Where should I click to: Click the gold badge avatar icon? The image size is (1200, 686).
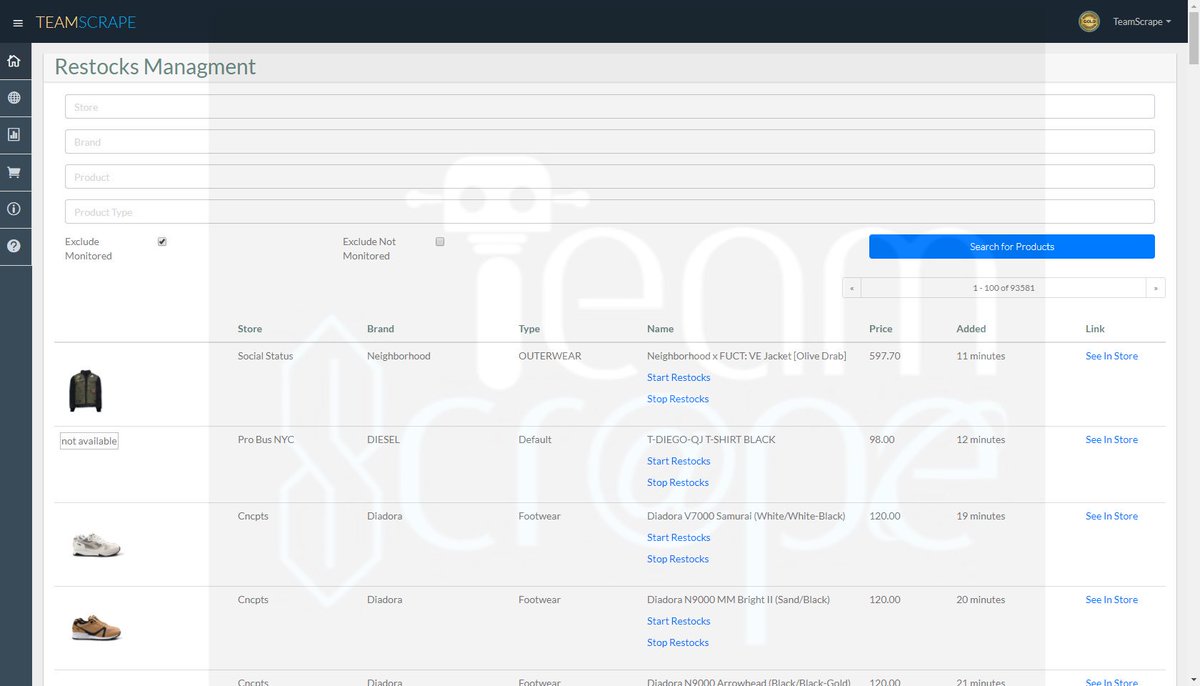(1089, 21)
